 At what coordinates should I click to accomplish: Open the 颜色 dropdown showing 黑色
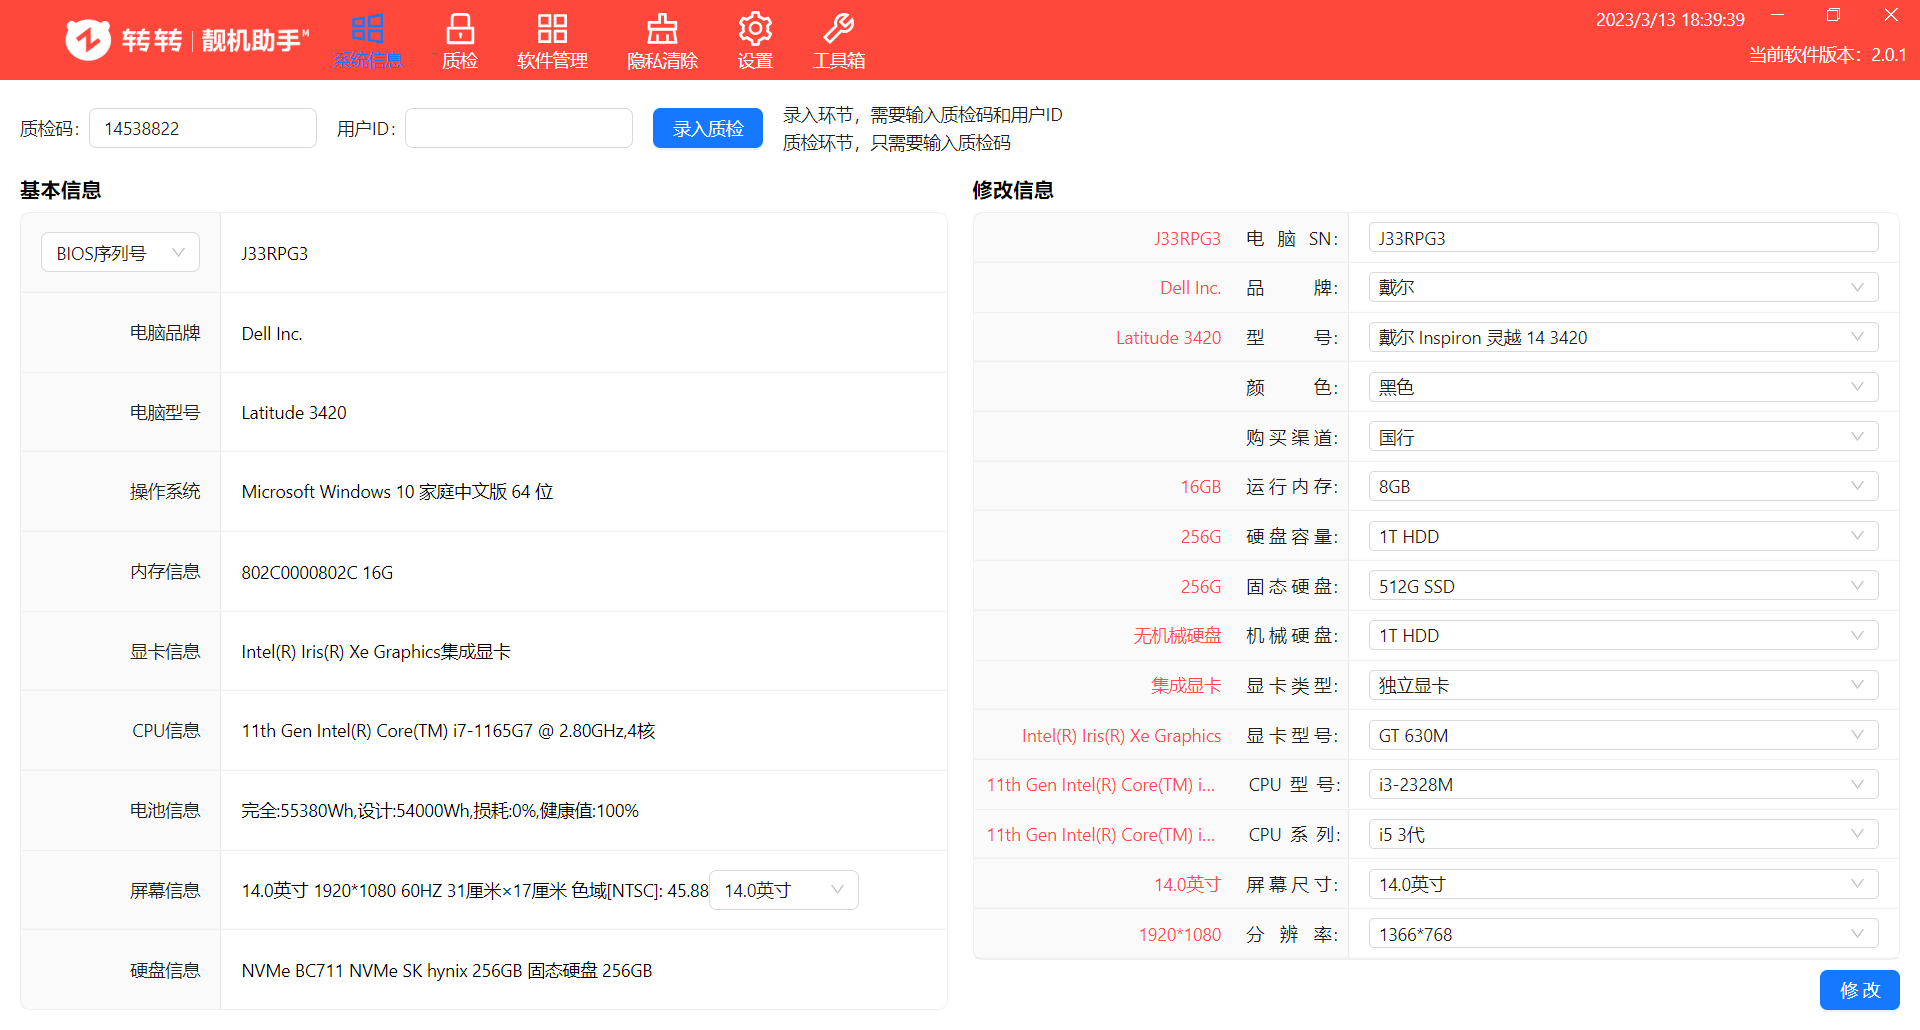coord(1623,387)
